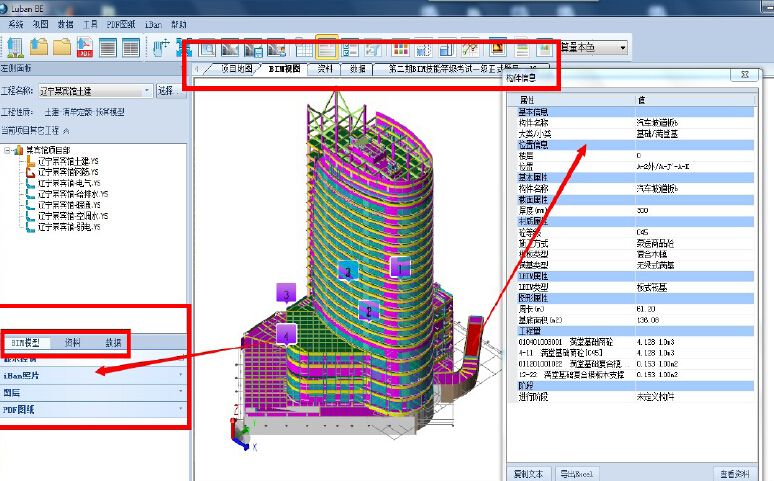774x481 pixels.
Task: Select the 数据 tab in left bottom panel
Action: click(113, 342)
